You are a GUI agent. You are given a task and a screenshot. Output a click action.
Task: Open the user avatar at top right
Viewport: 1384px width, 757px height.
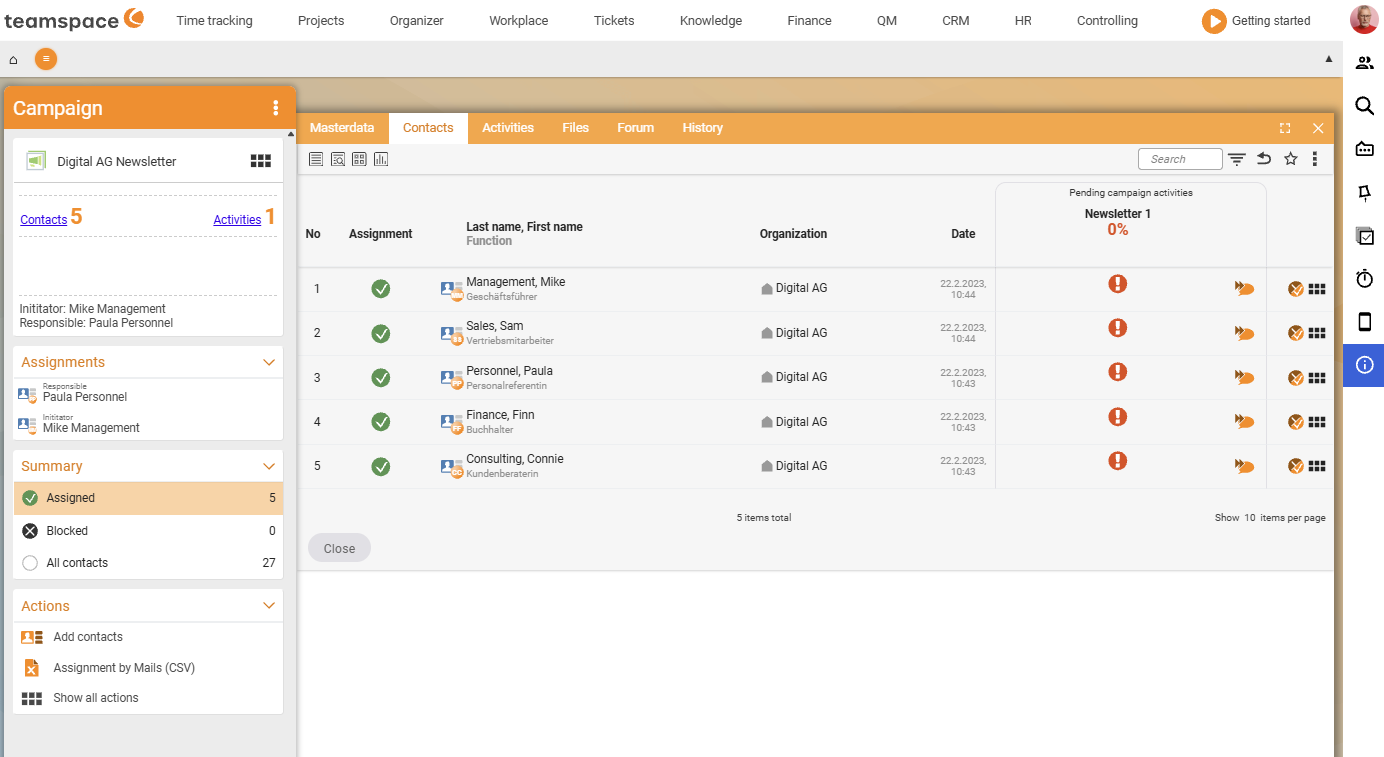pyautogui.click(x=1364, y=20)
